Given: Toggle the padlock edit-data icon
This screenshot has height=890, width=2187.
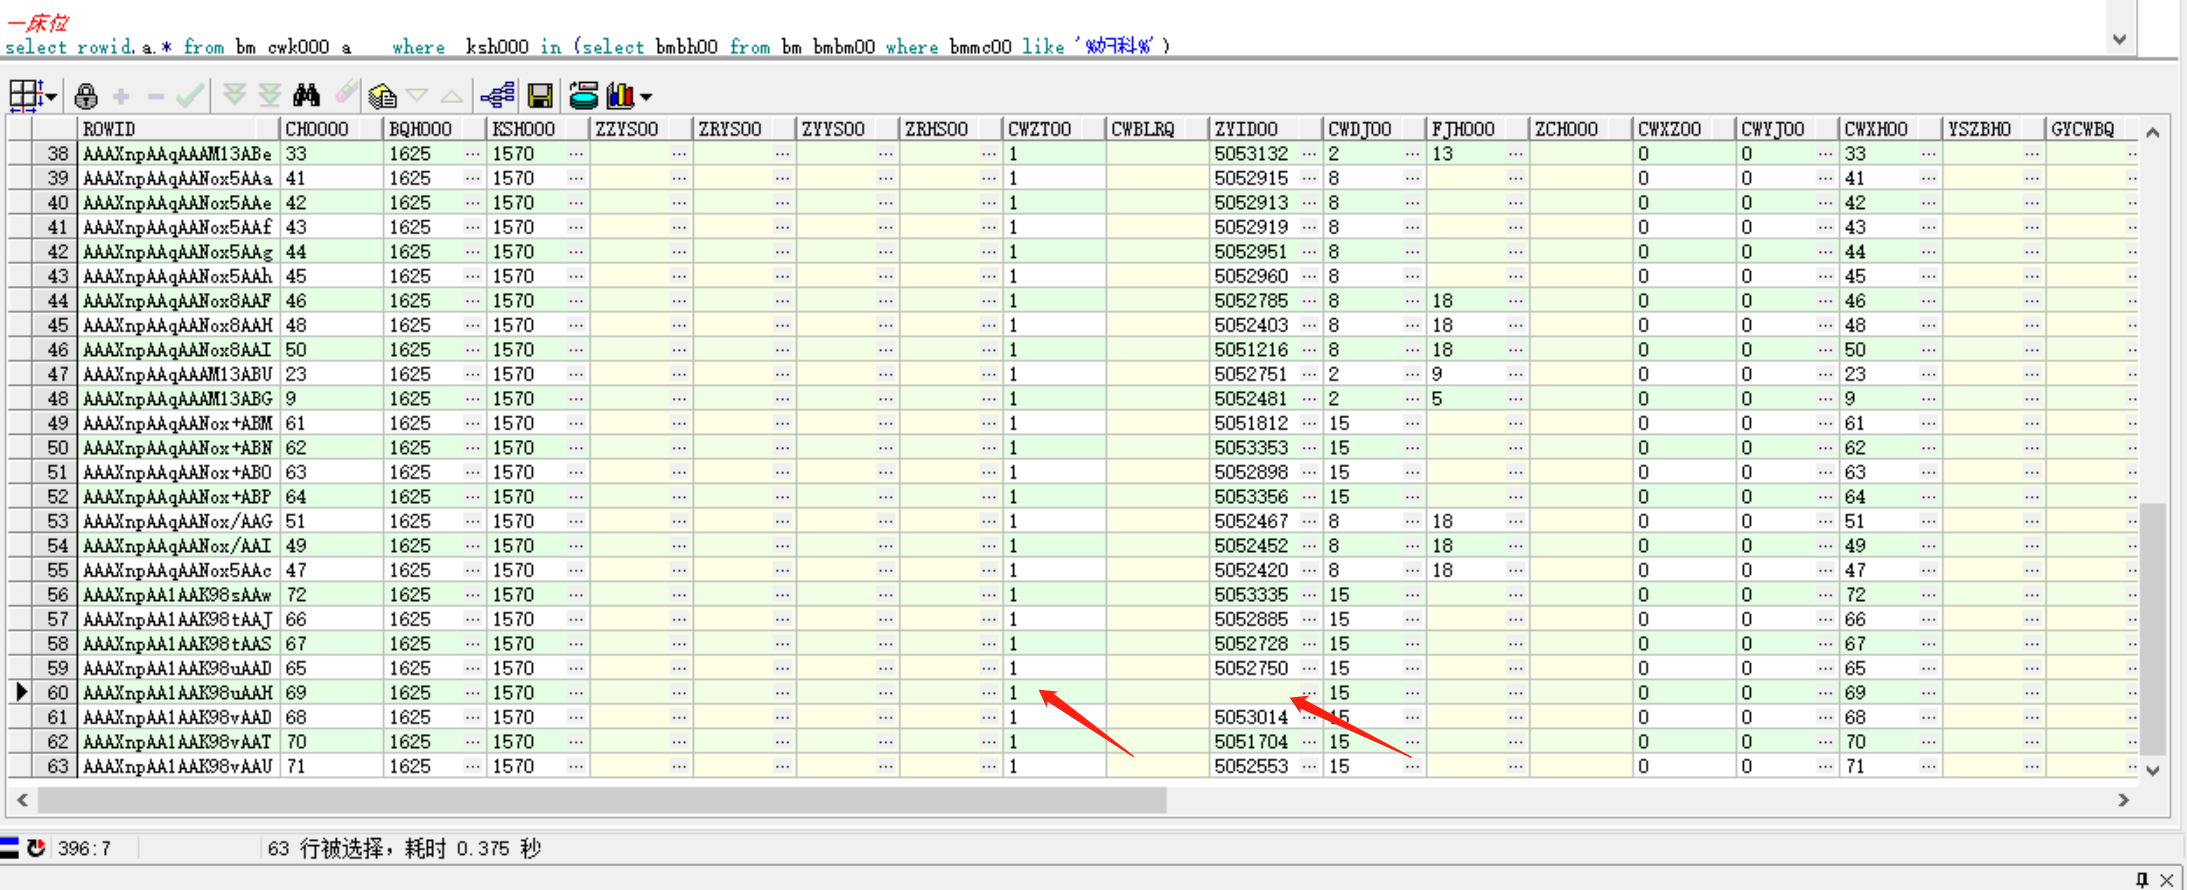Looking at the screenshot, I should tap(86, 96).
